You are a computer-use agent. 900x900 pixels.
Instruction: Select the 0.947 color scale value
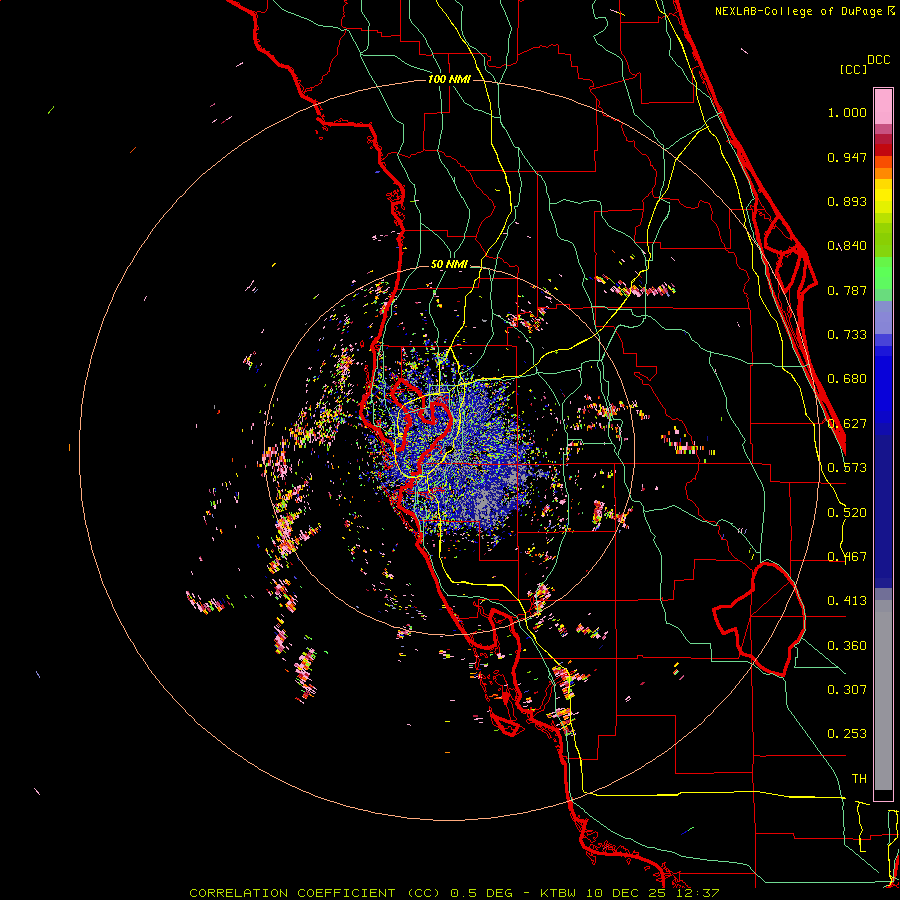847,157
